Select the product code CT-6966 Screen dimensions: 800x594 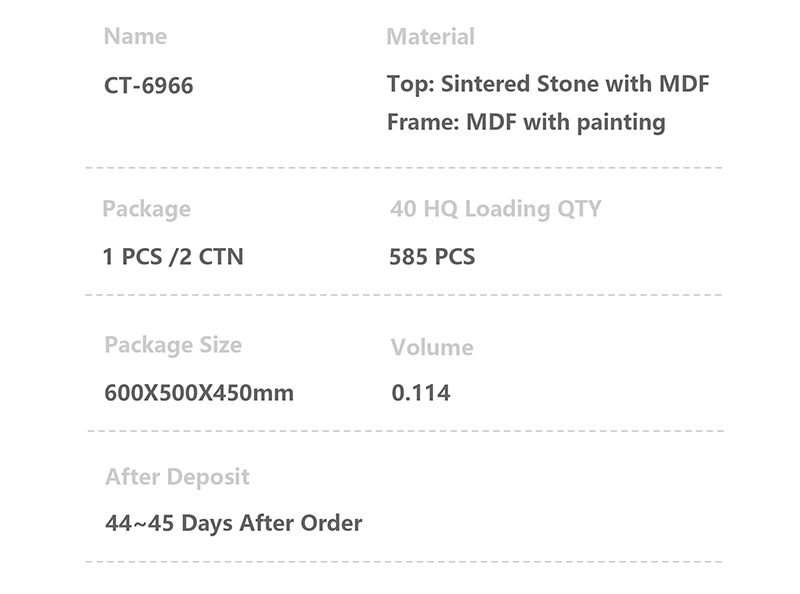coord(149,86)
